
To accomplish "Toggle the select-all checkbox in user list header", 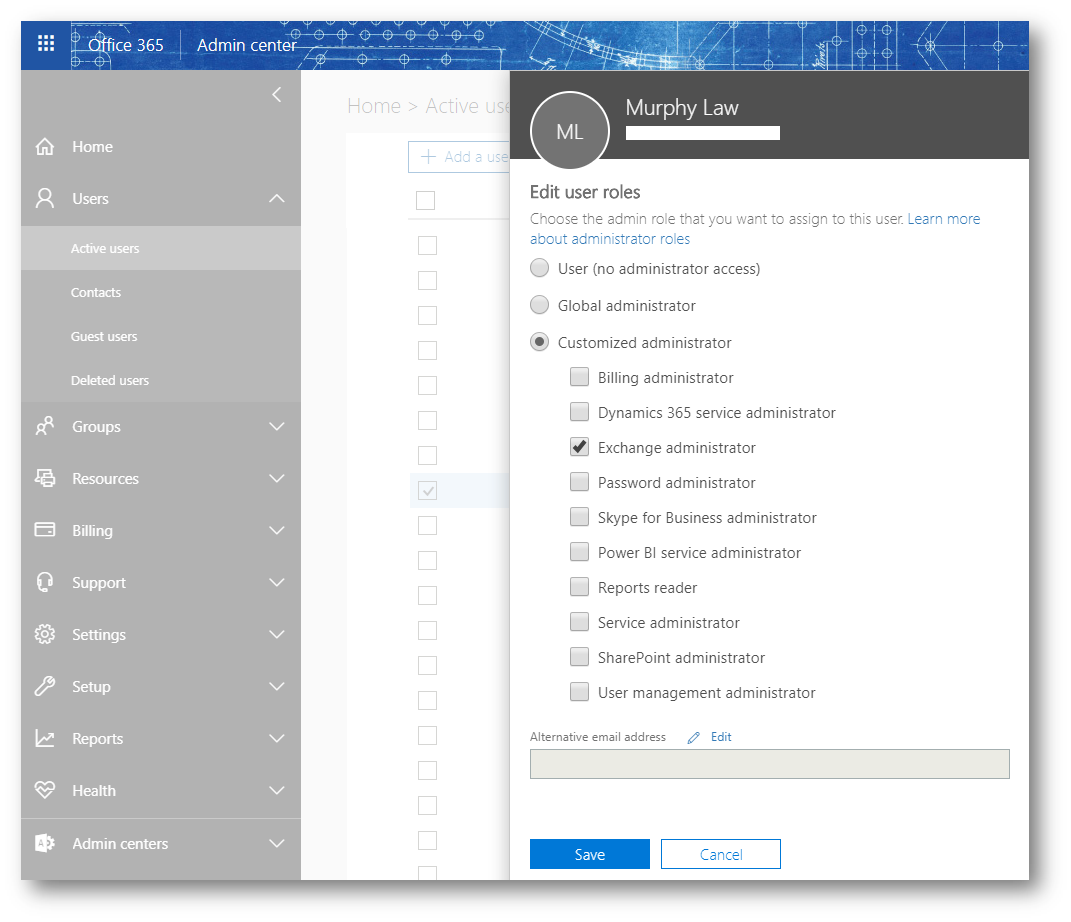I will (x=426, y=200).
